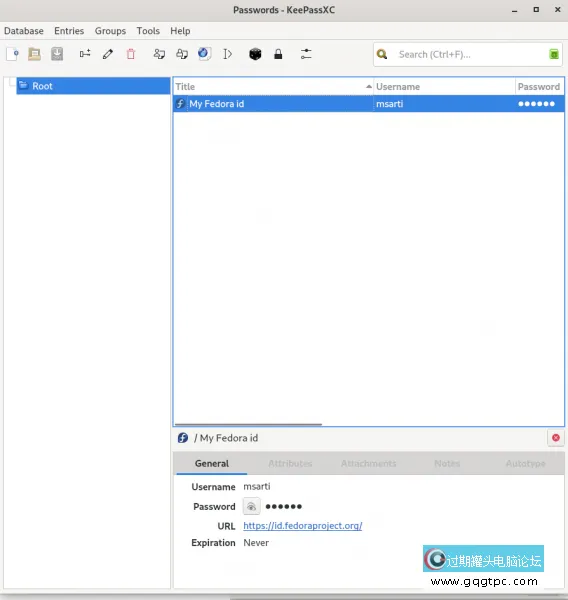Open the Help menu
568x600 pixels.
(180, 31)
